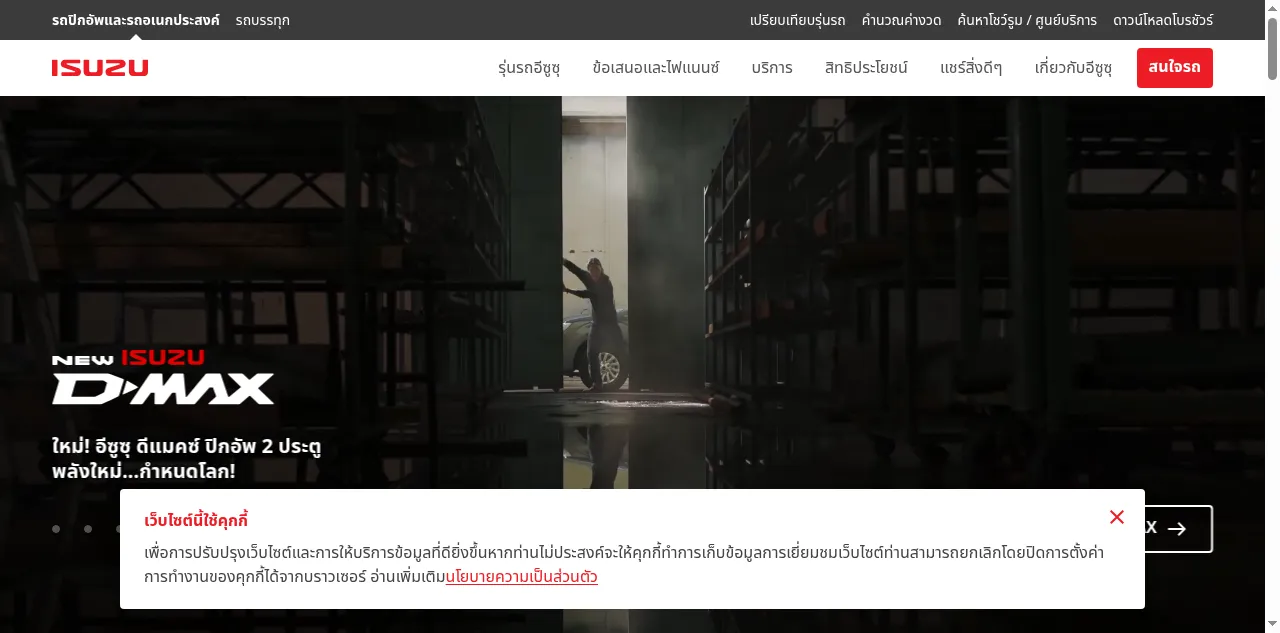Image resolution: width=1280 pixels, height=633 pixels.
Task: Click the scrollbar down arrow
Action: (x=1272, y=625)
